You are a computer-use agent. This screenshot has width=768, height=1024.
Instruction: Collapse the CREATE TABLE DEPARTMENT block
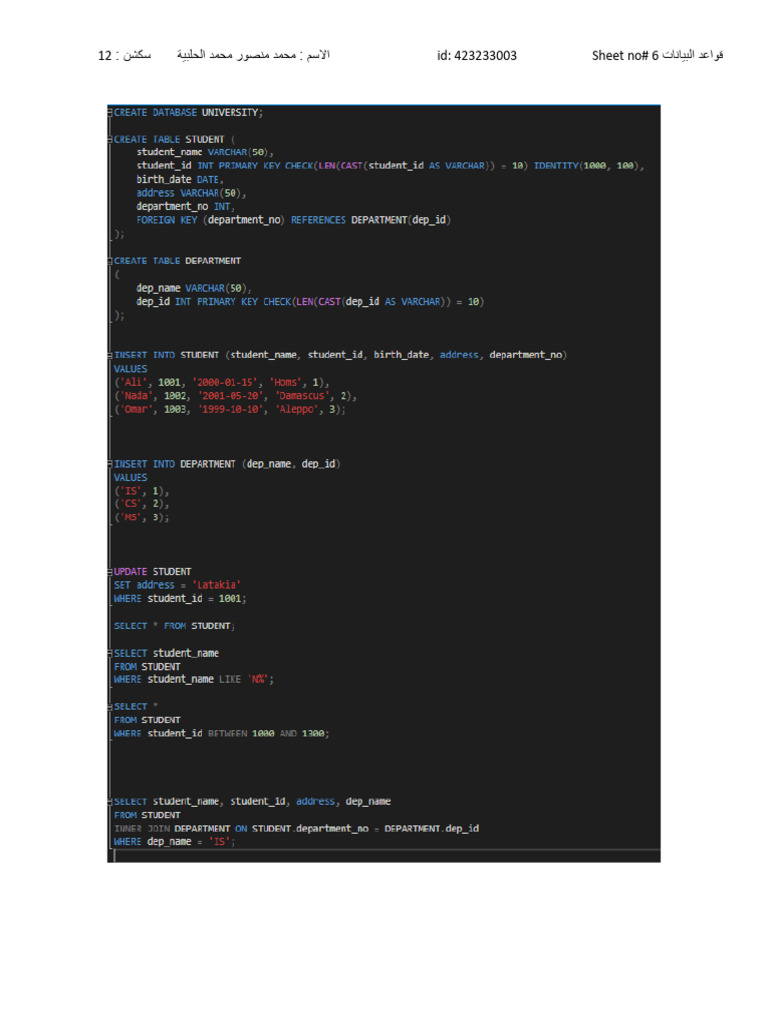click(x=110, y=261)
